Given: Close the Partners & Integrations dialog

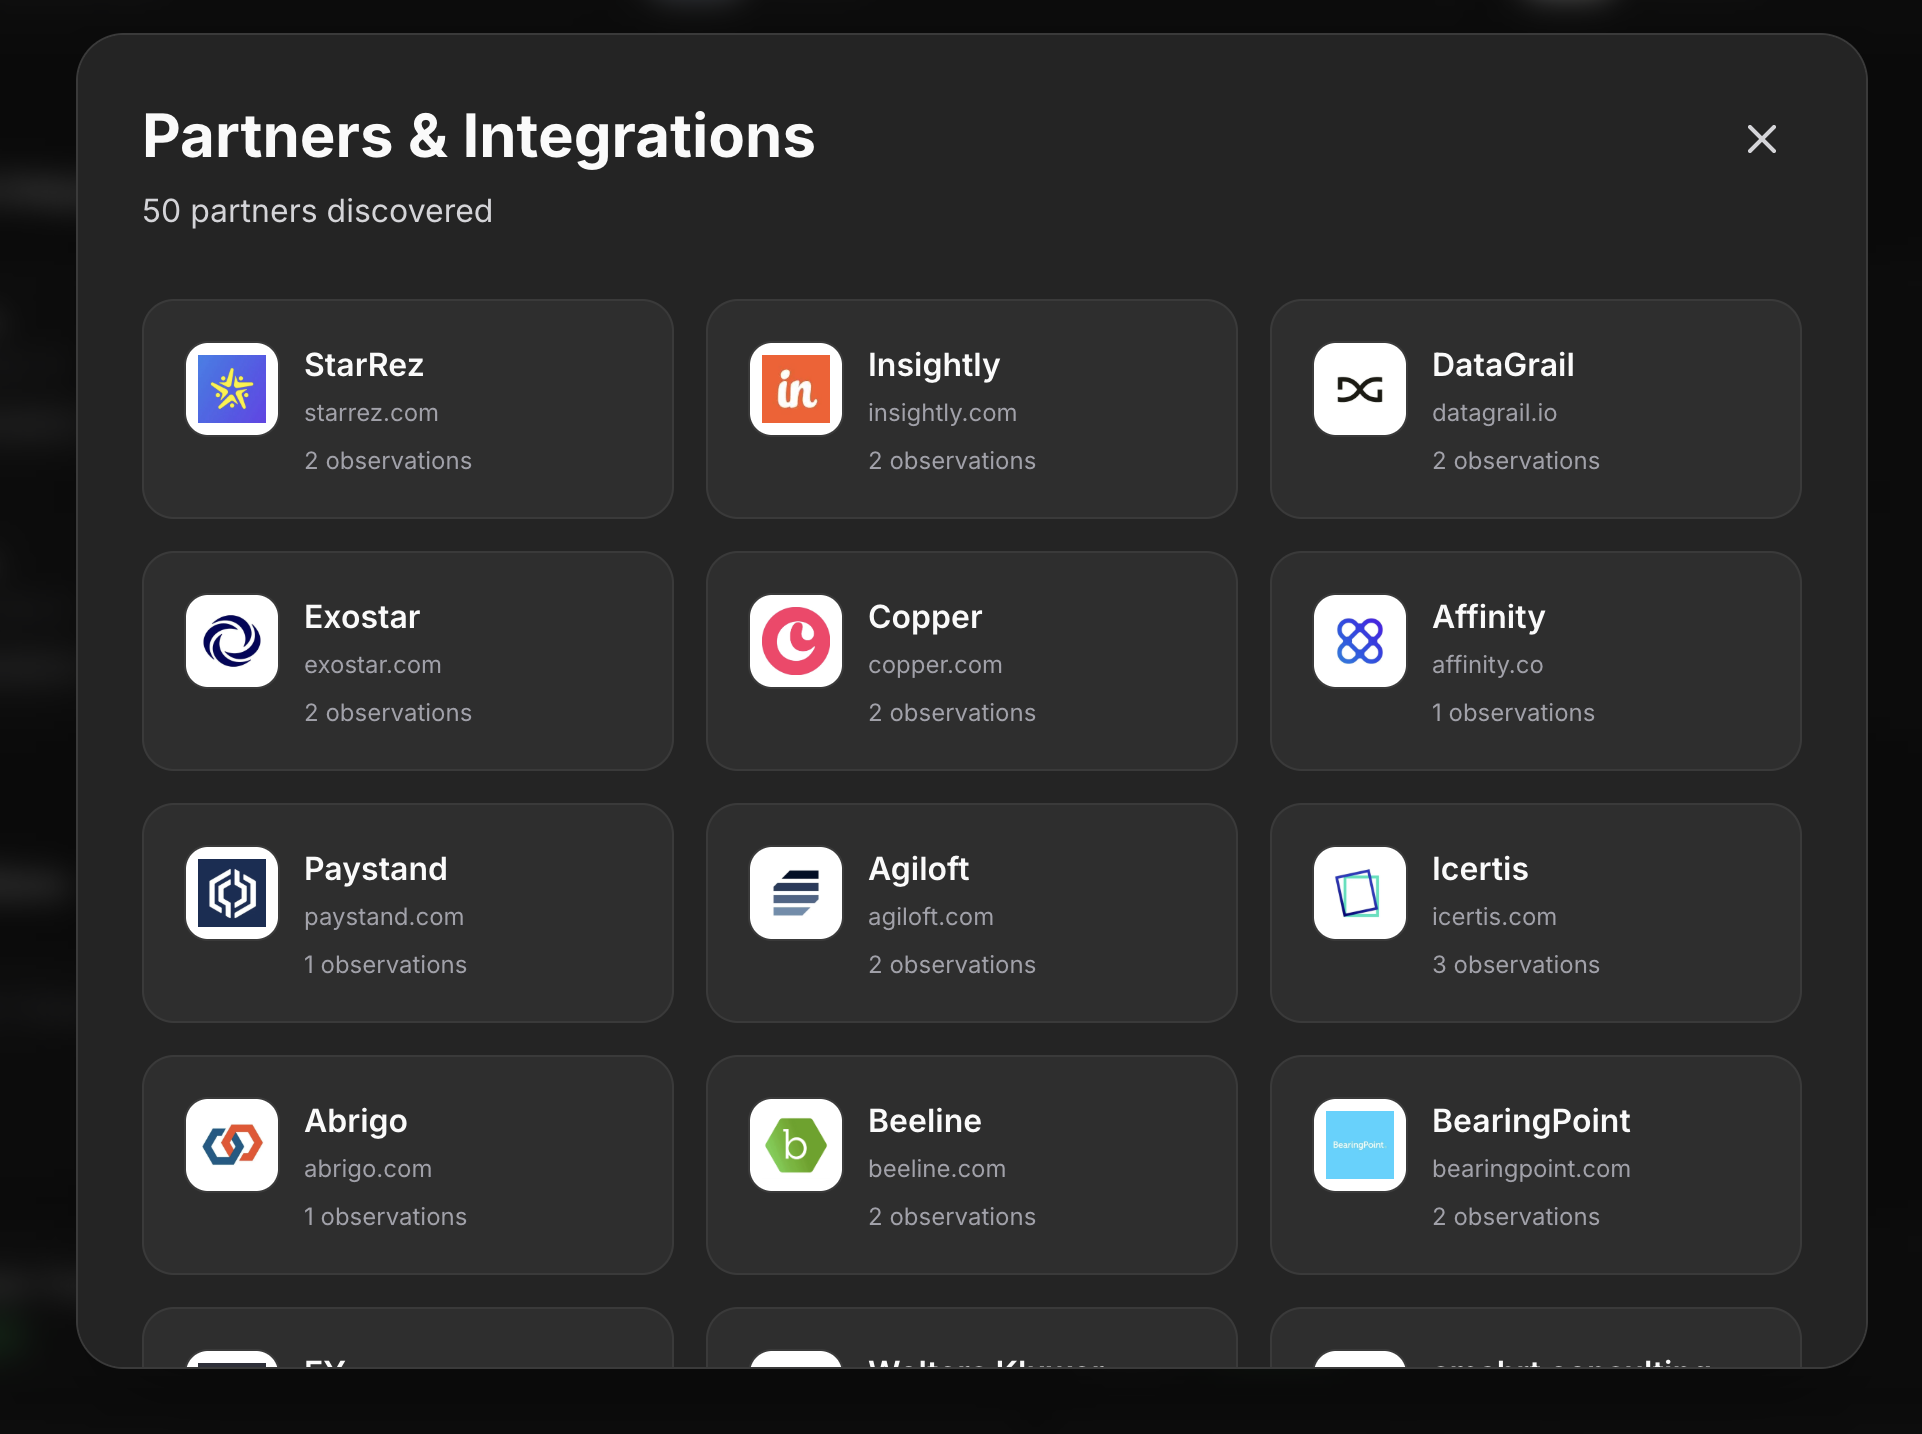Looking at the screenshot, I should pos(1761,139).
